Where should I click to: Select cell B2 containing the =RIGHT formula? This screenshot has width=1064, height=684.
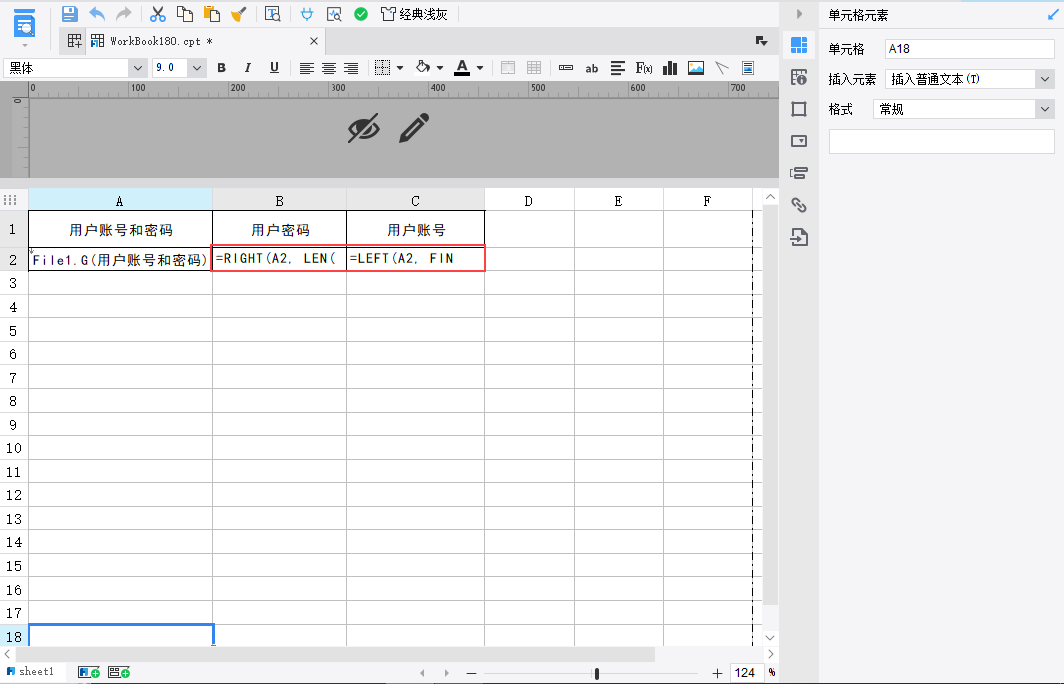click(x=279, y=259)
